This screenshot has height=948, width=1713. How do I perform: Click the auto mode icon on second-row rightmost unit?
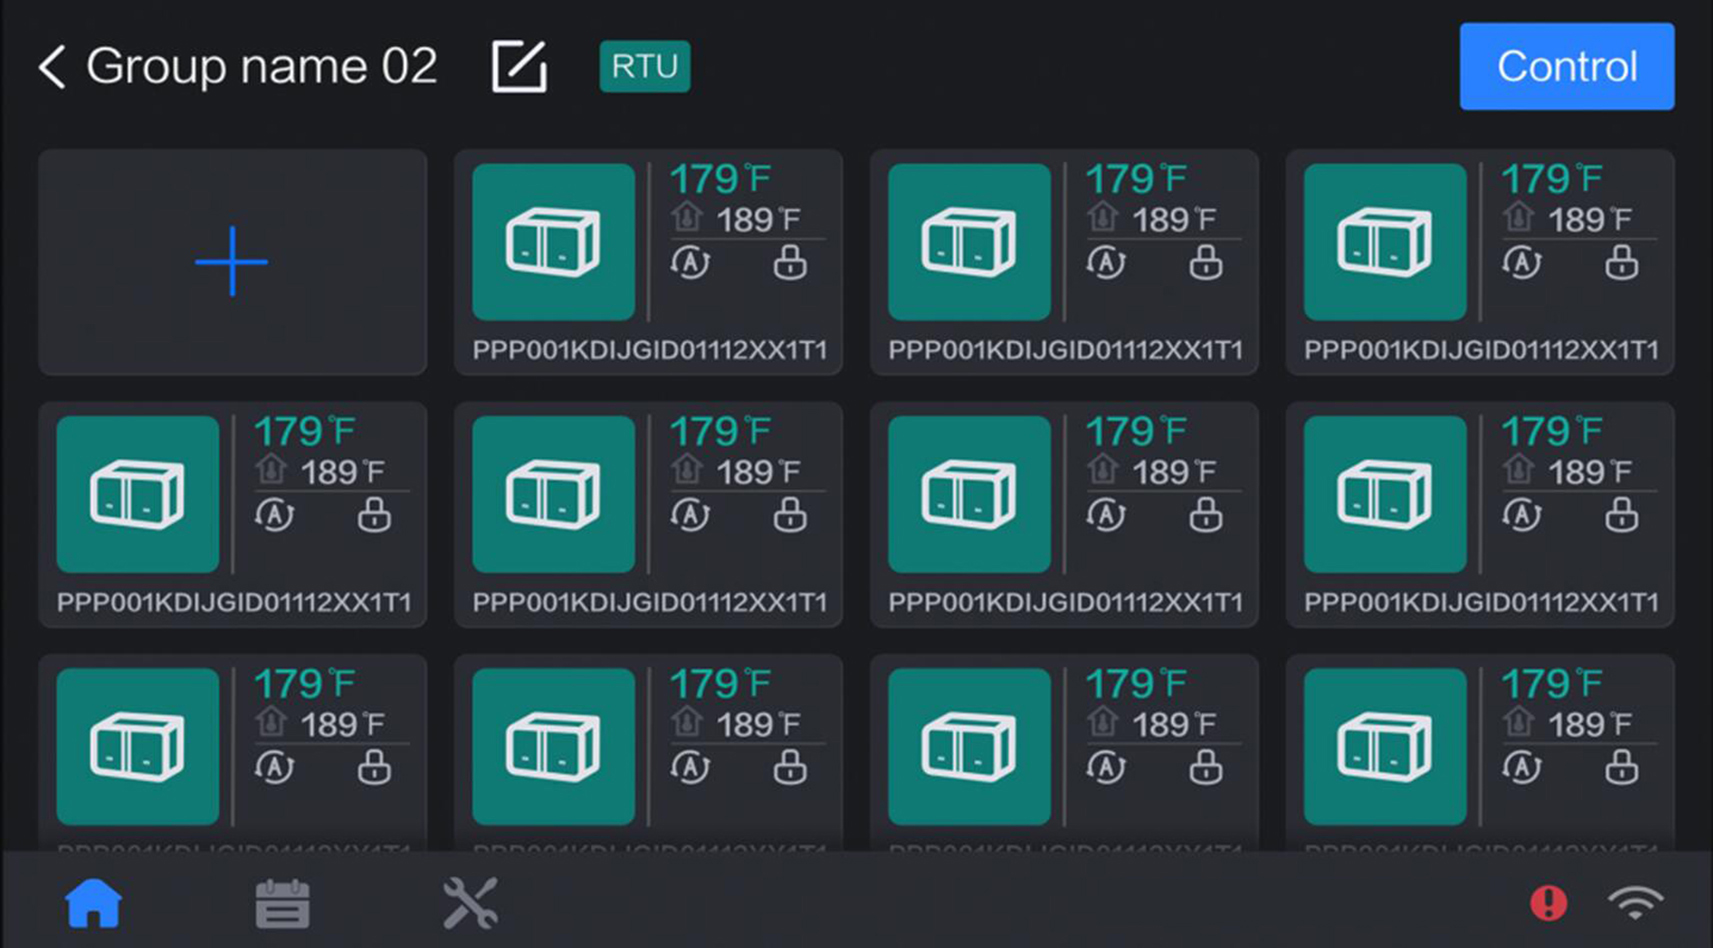tap(1521, 515)
